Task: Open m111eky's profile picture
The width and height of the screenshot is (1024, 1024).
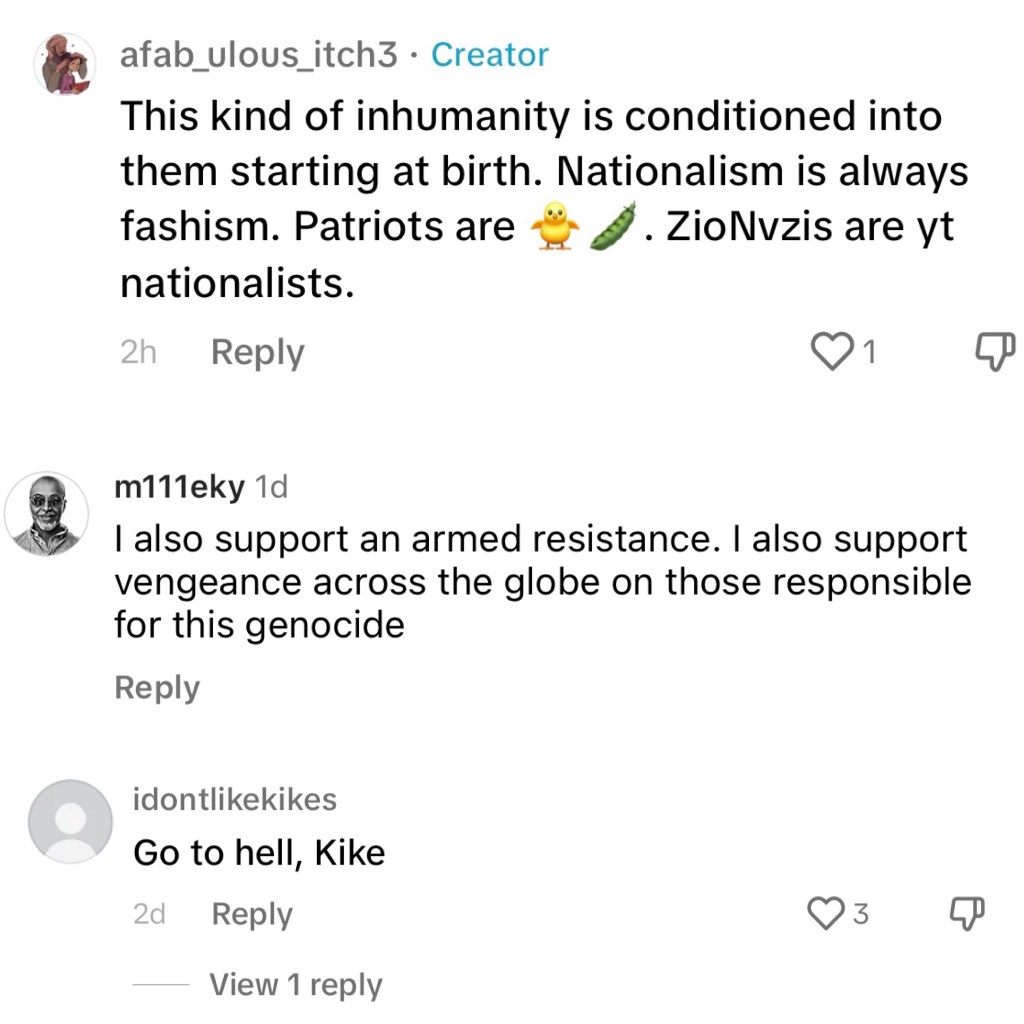Action: coord(47,513)
